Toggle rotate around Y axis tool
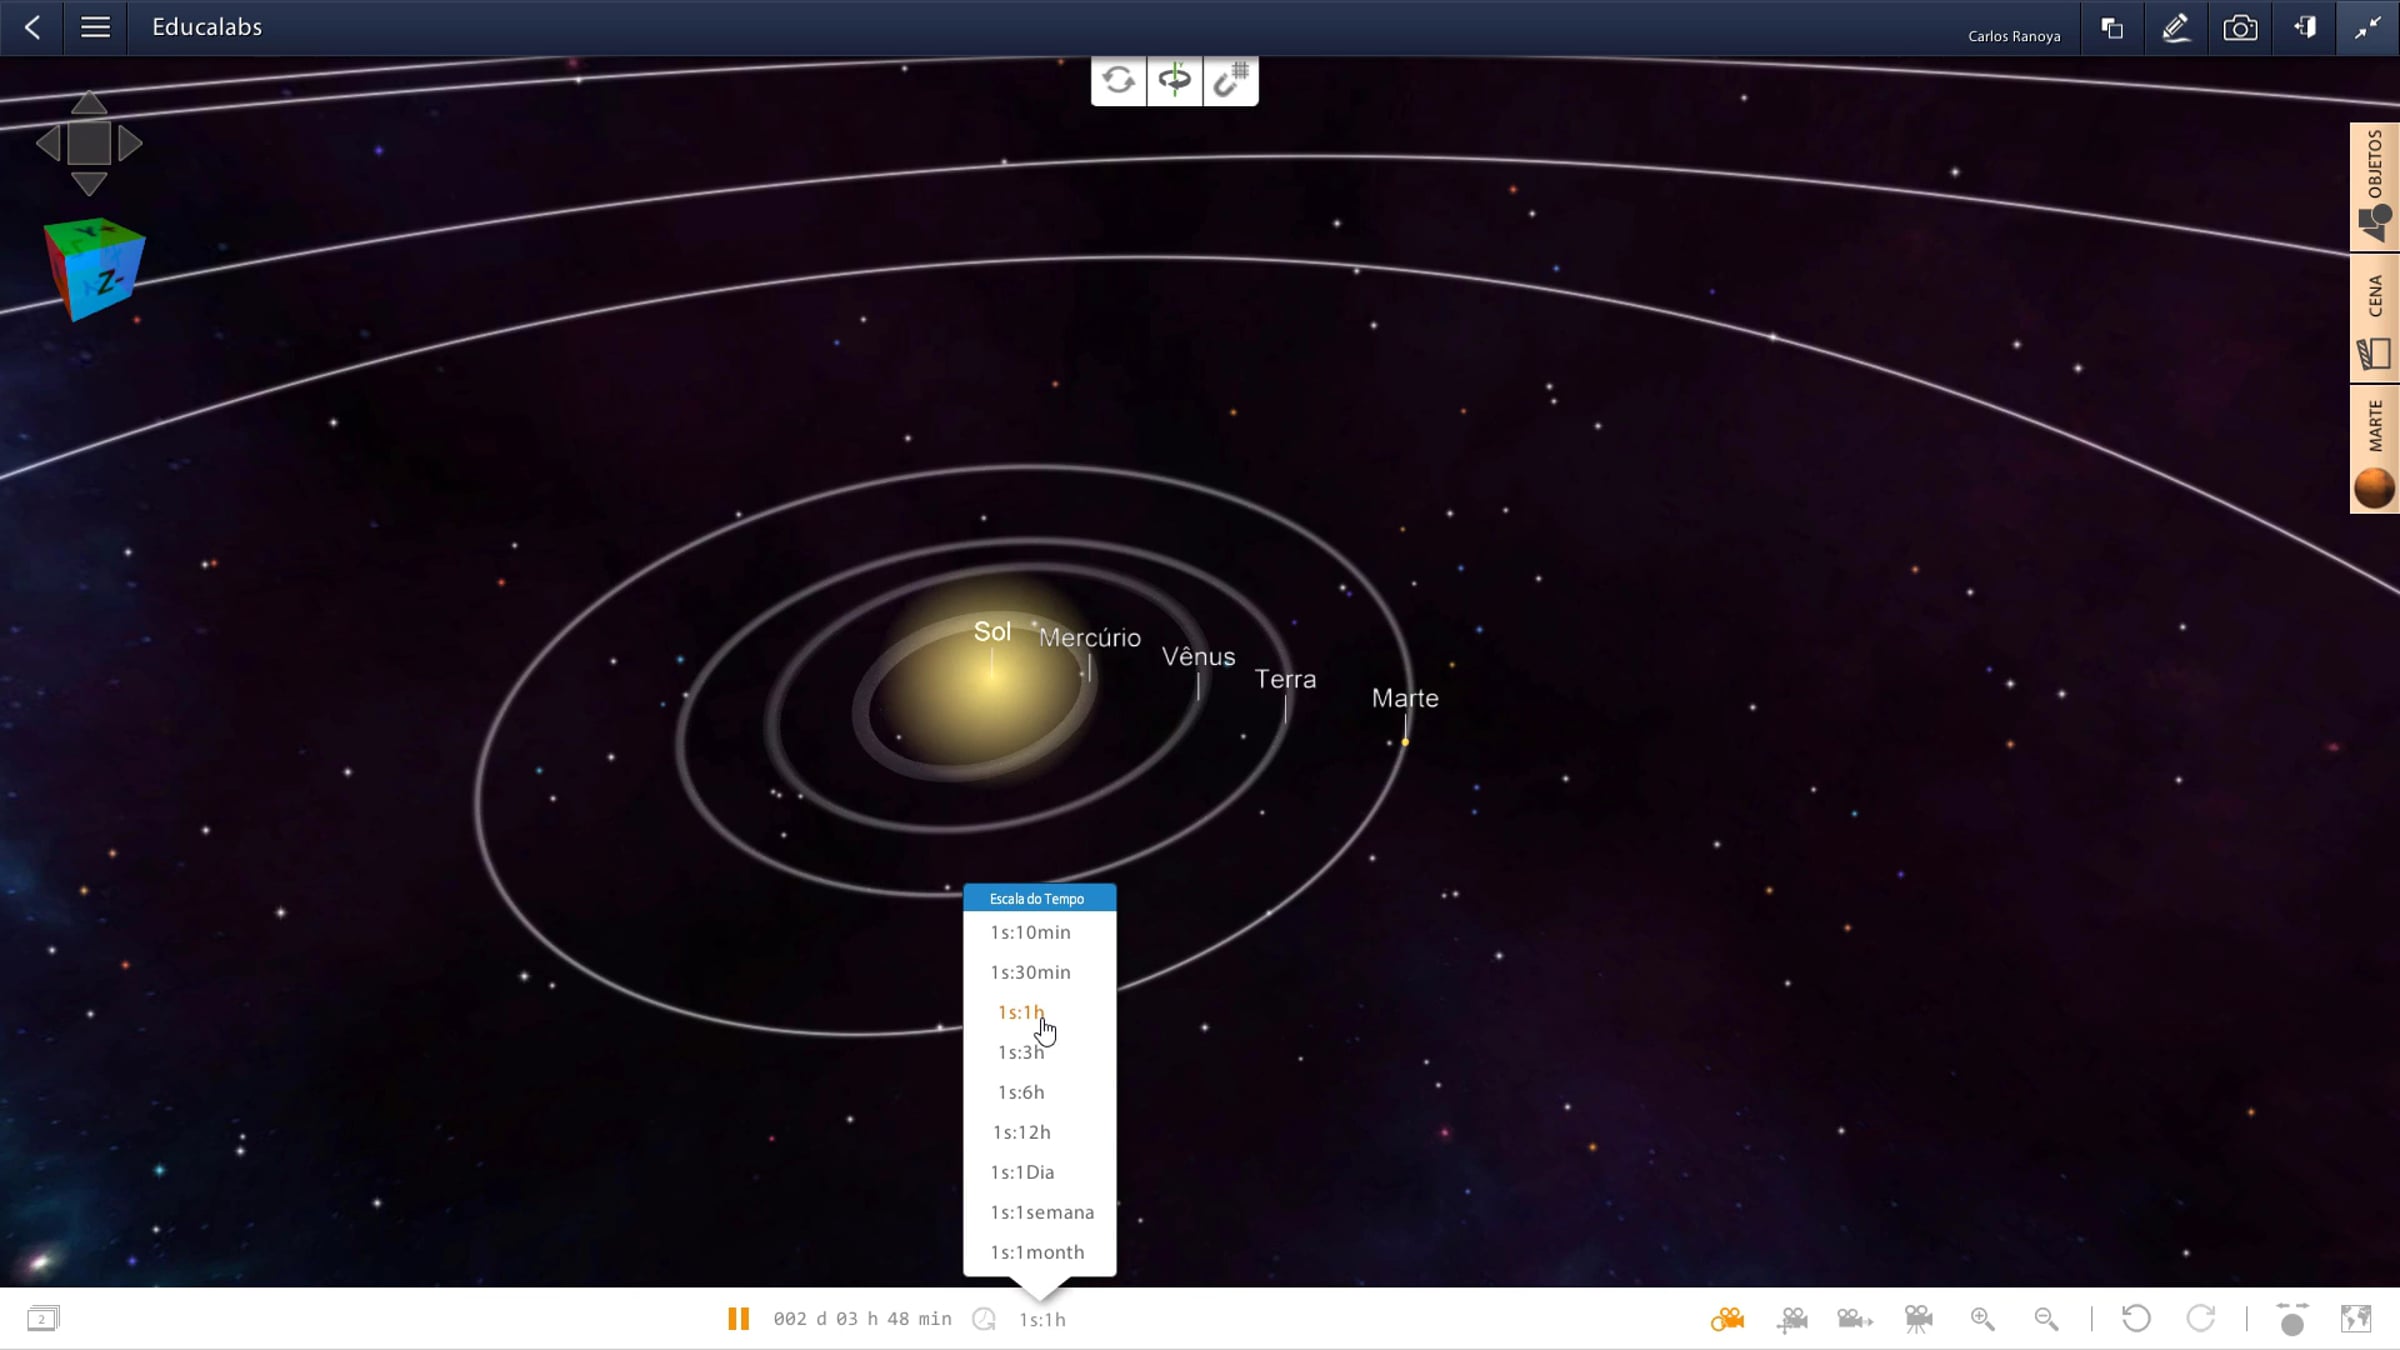This screenshot has height=1350, width=2400. pyautogui.click(x=1175, y=80)
